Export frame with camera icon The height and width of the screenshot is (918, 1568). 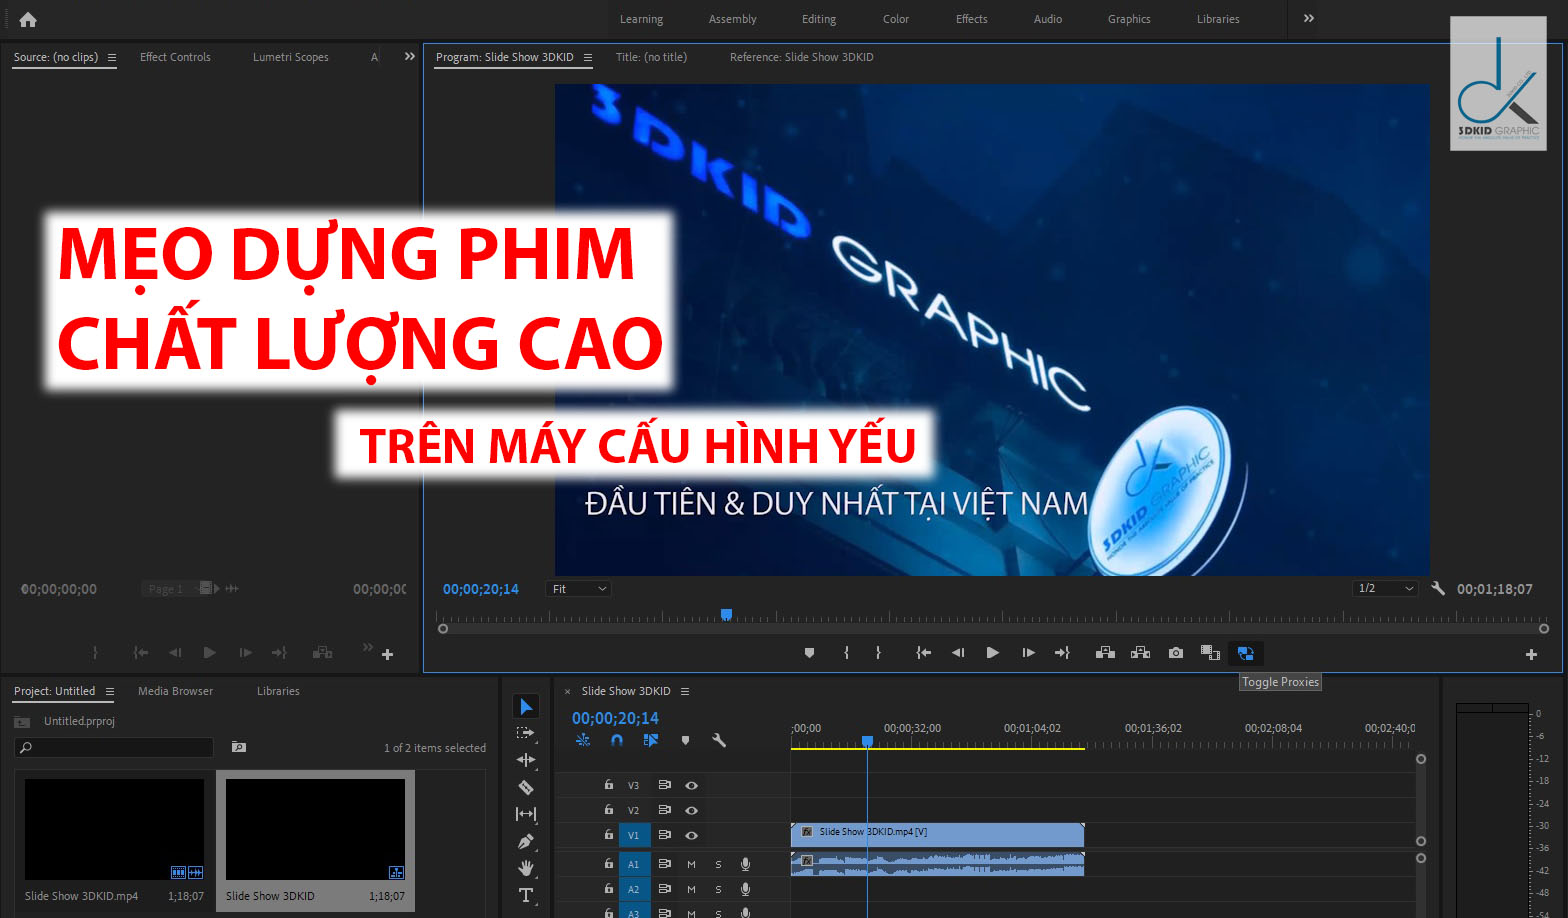click(x=1176, y=653)
